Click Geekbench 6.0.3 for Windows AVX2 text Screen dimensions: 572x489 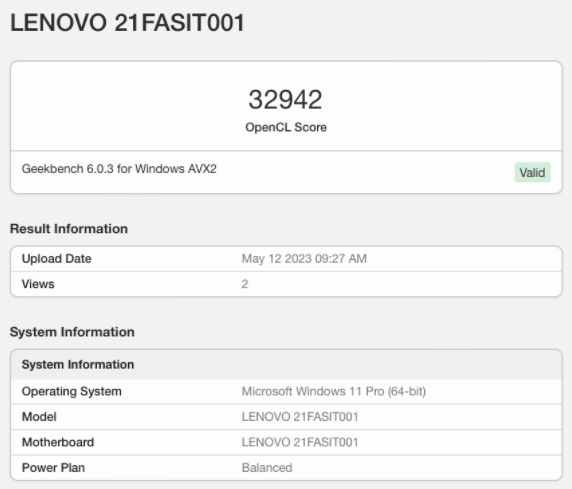tap(119, 169)
